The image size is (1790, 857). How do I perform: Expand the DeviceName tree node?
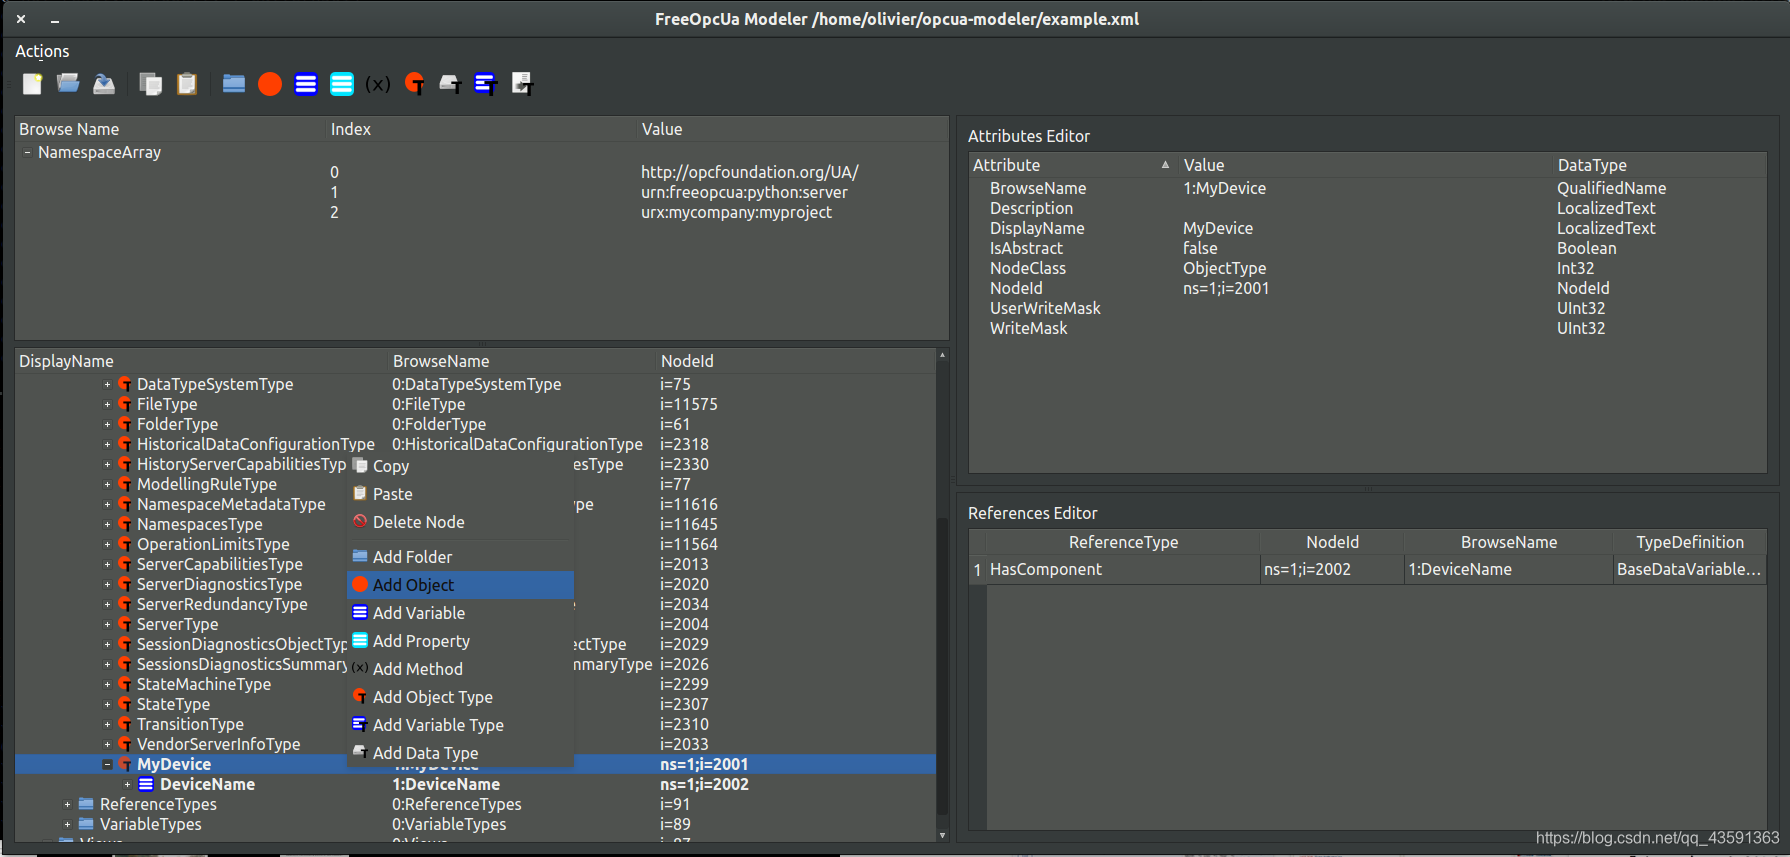(127, 784)
